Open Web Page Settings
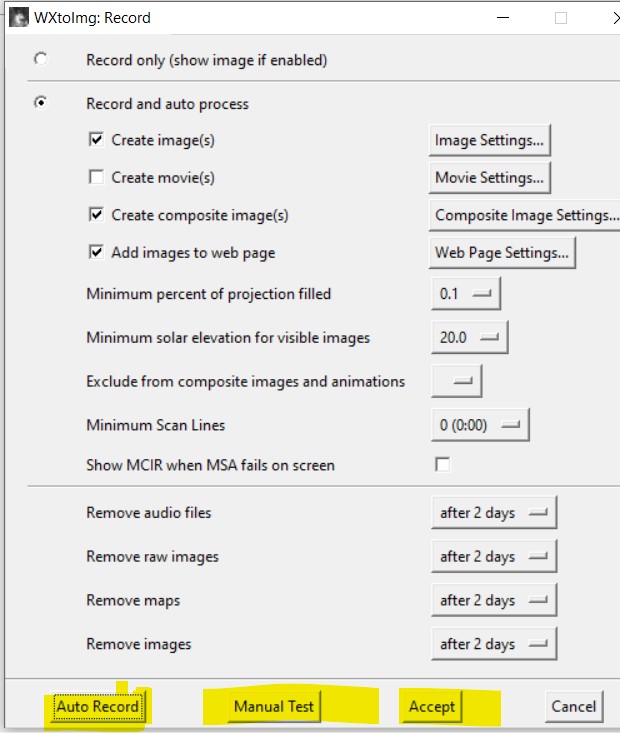The width and height of the screenshot is (620, 733). pos(502,252)
